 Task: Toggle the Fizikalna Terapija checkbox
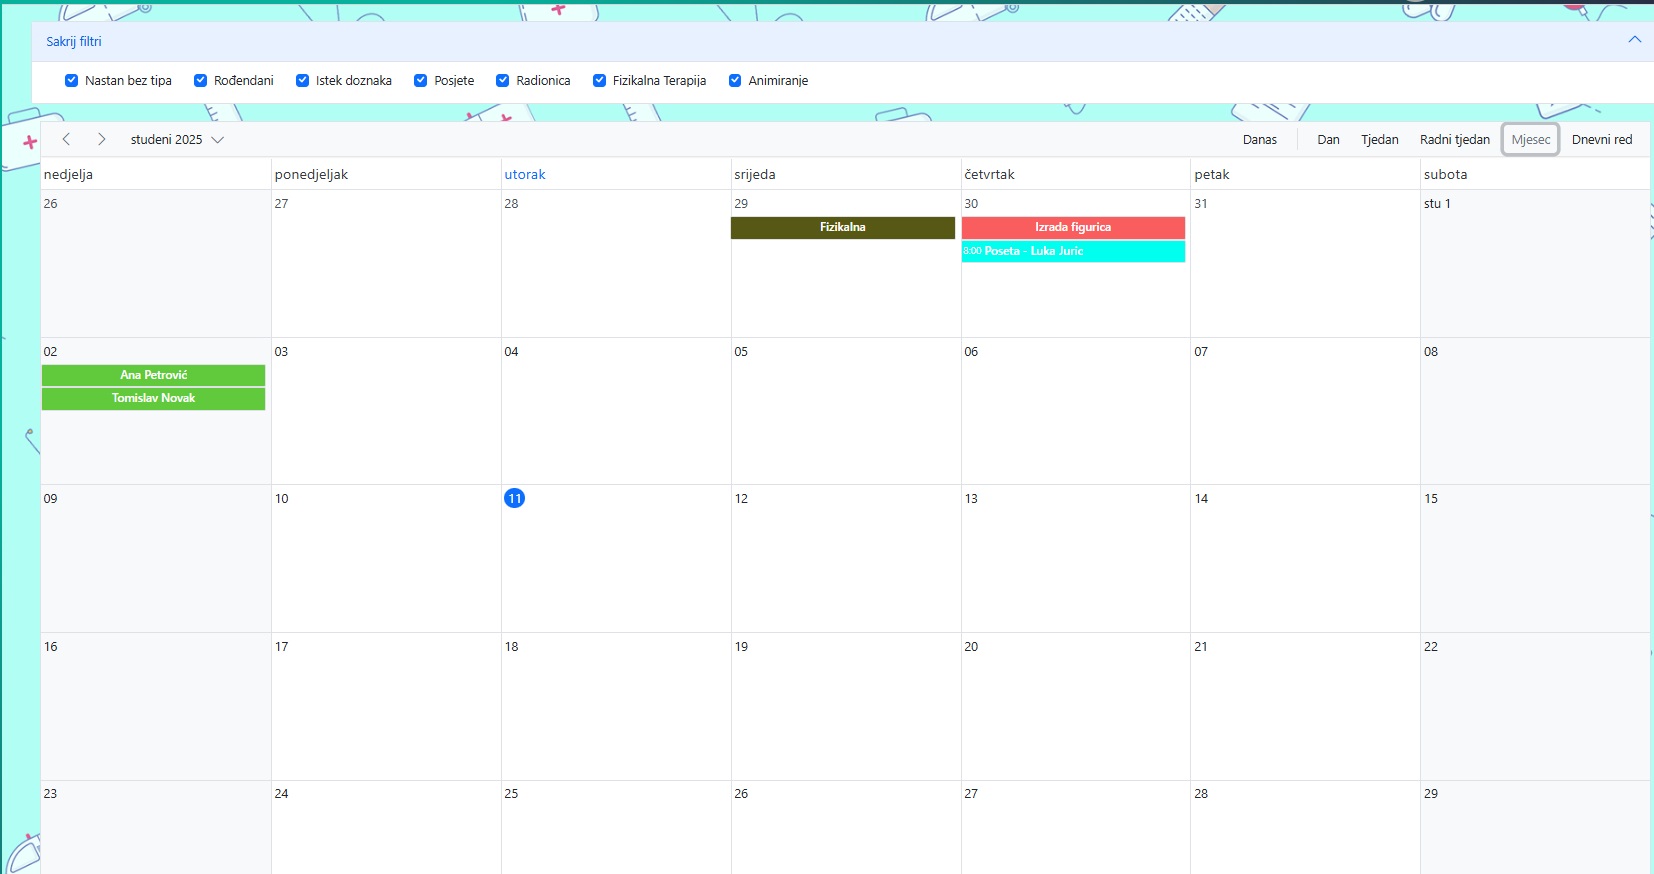tap(599, 81)
